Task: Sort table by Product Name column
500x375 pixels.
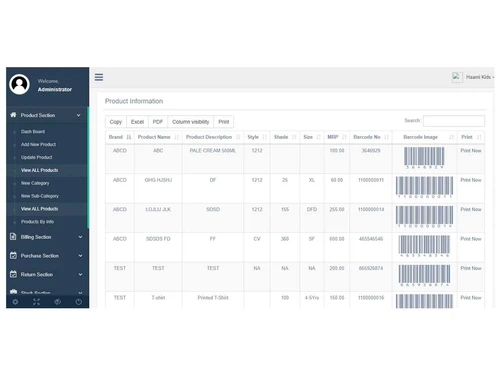Action: click(158, 137)
